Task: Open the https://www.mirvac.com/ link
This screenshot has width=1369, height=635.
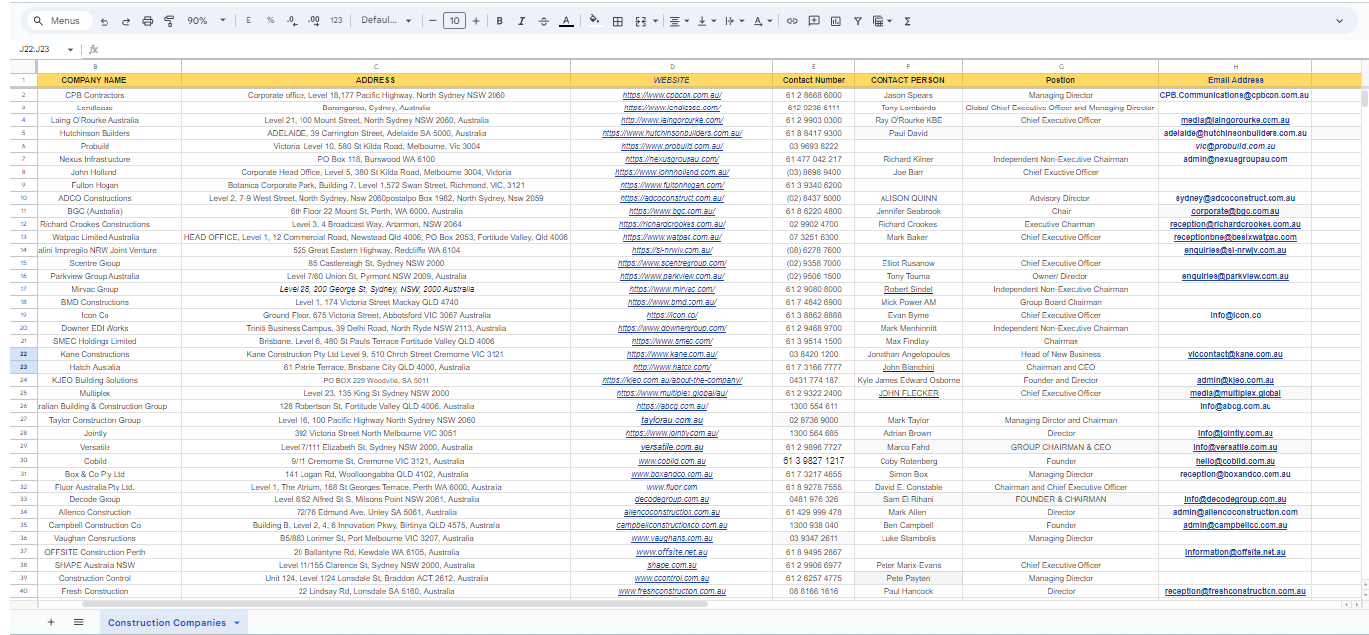Action: pyautogui.click(x=672, y=289)
